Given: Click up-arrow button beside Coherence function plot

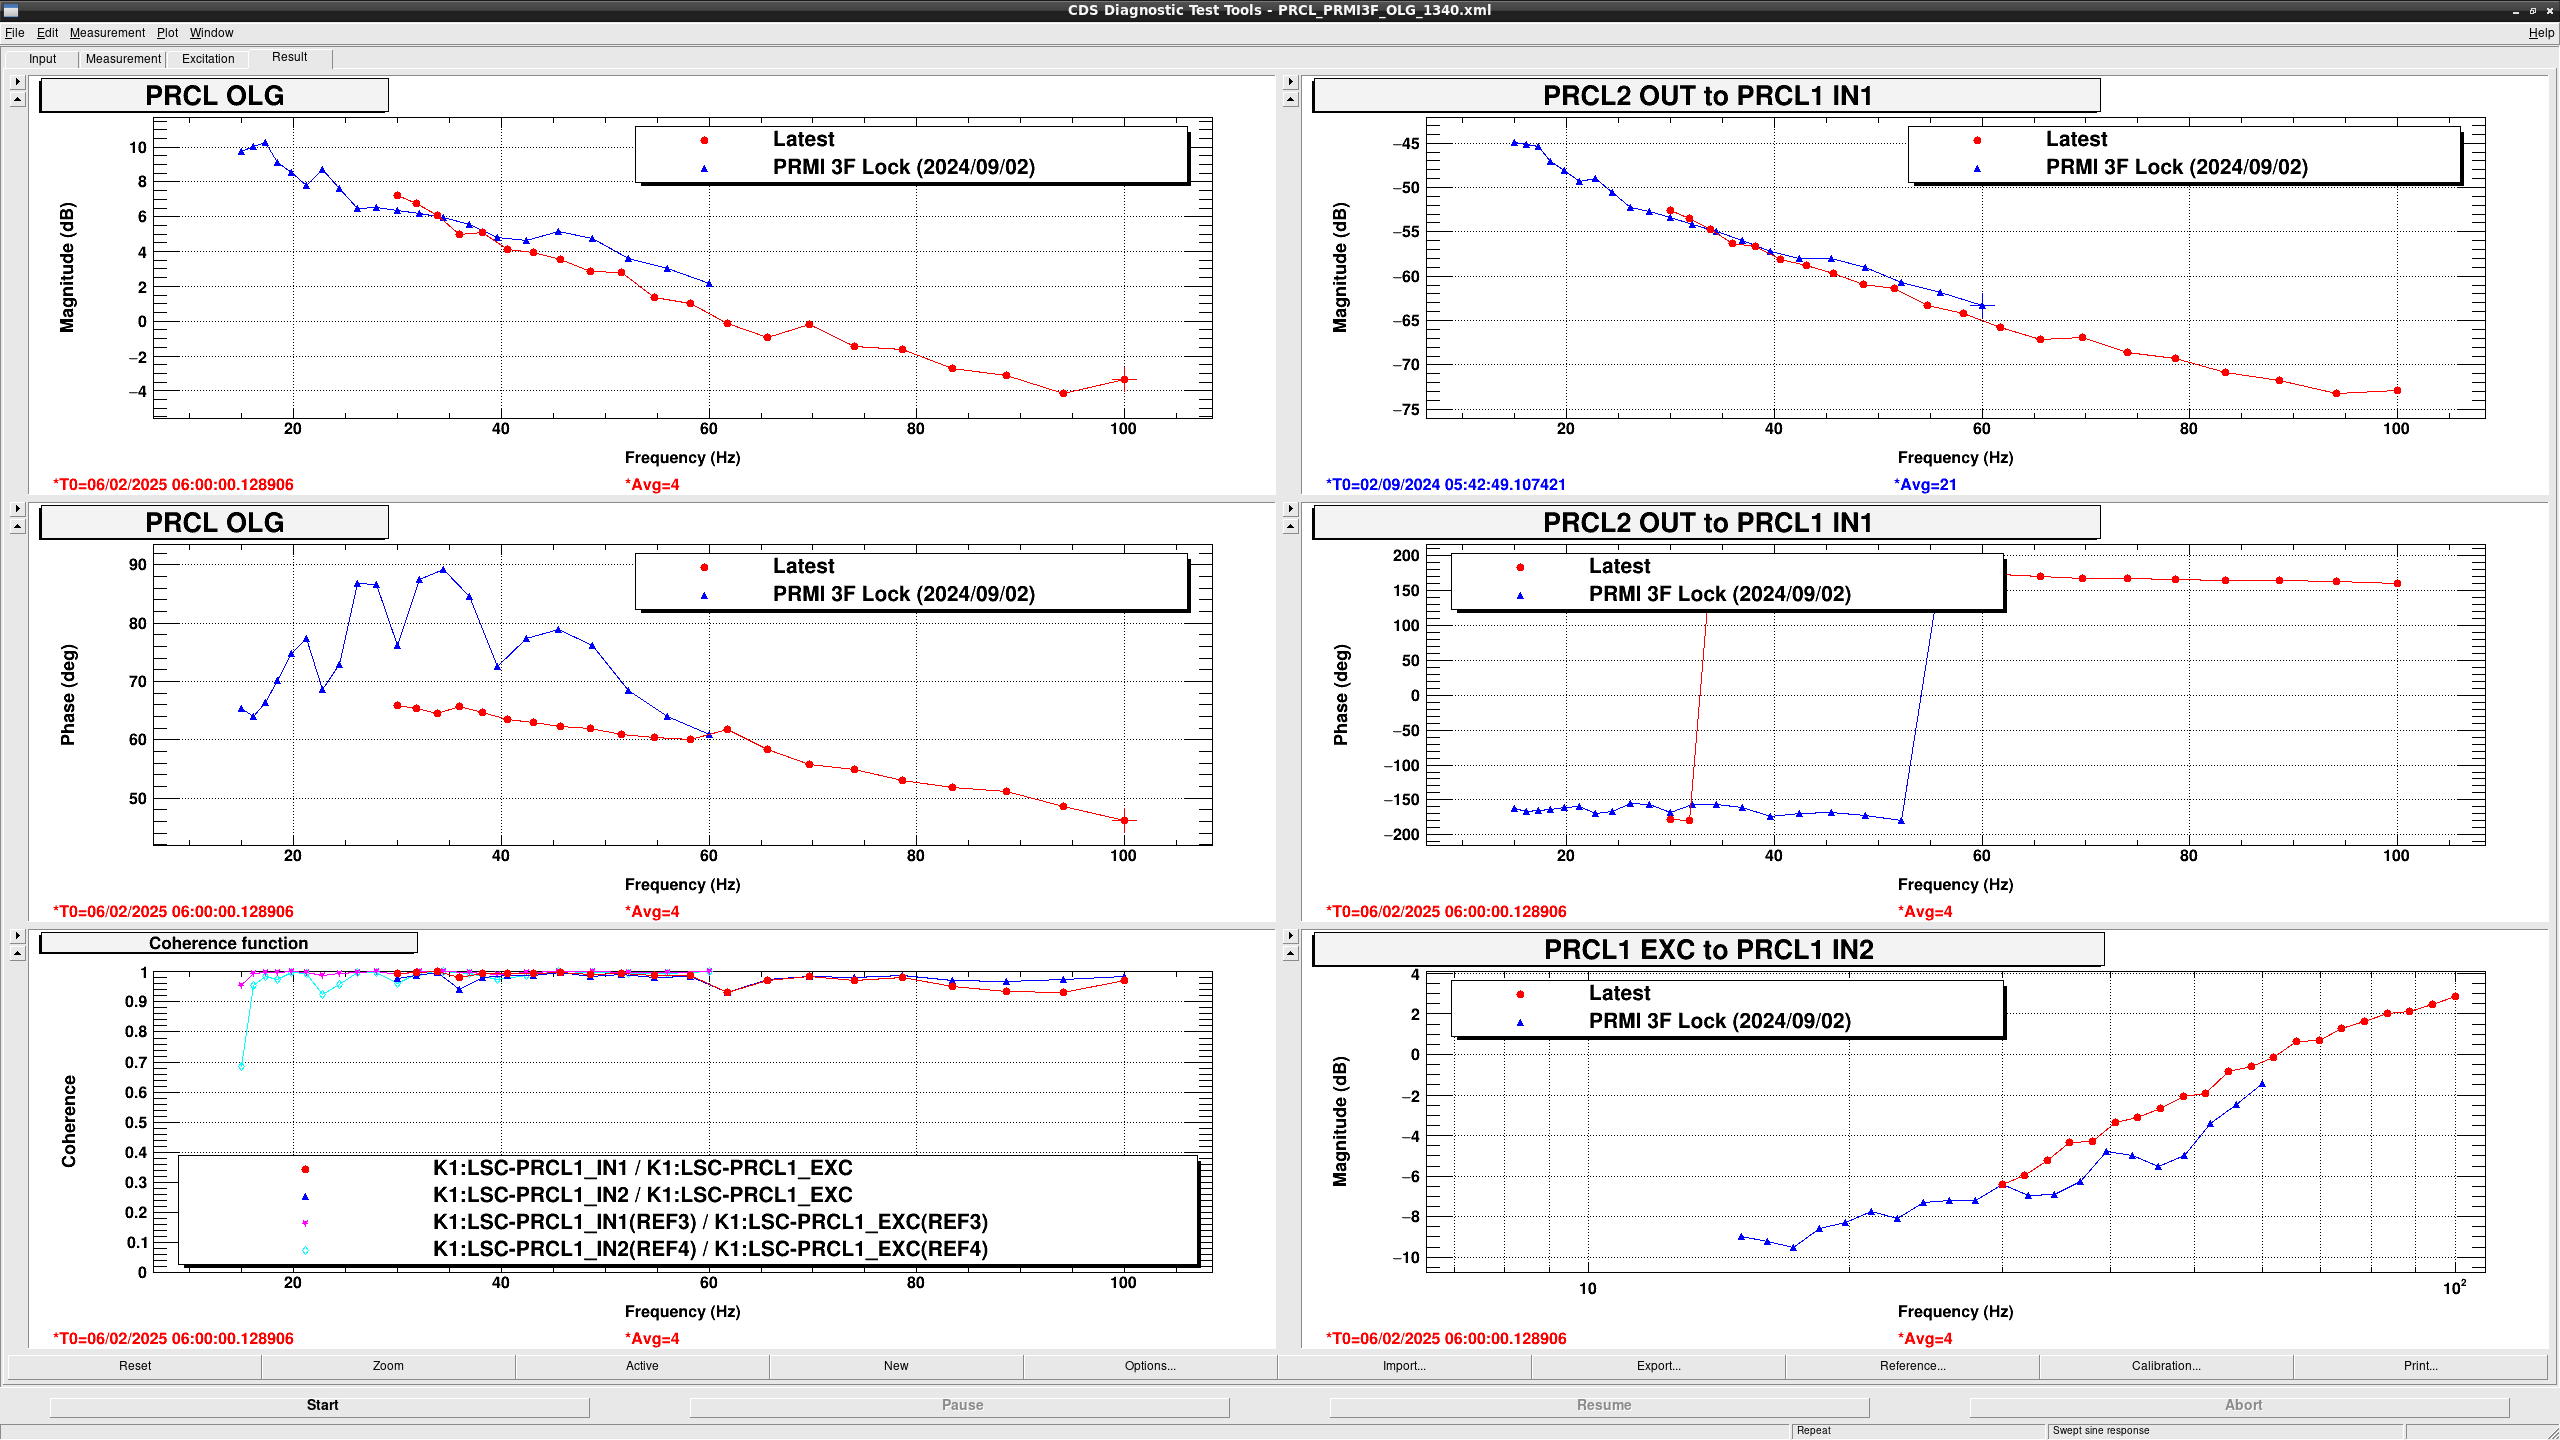Looking at the screenshot, I should pos(17,953).
